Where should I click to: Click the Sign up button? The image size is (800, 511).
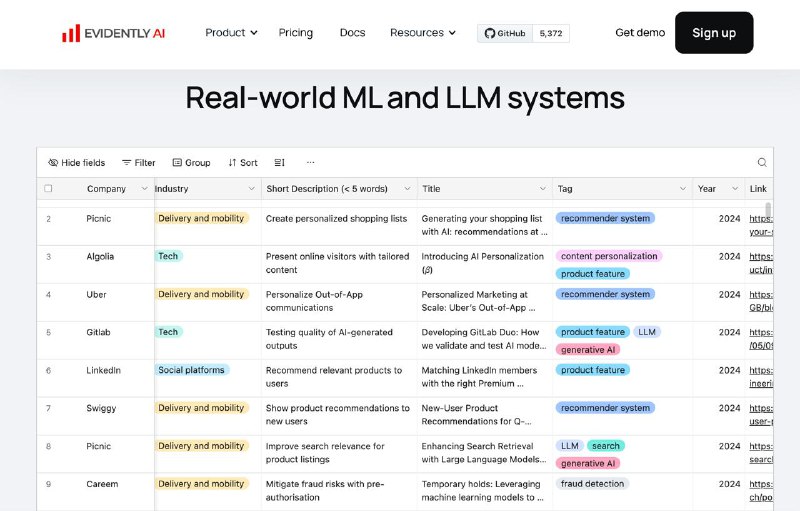(714, 33)
